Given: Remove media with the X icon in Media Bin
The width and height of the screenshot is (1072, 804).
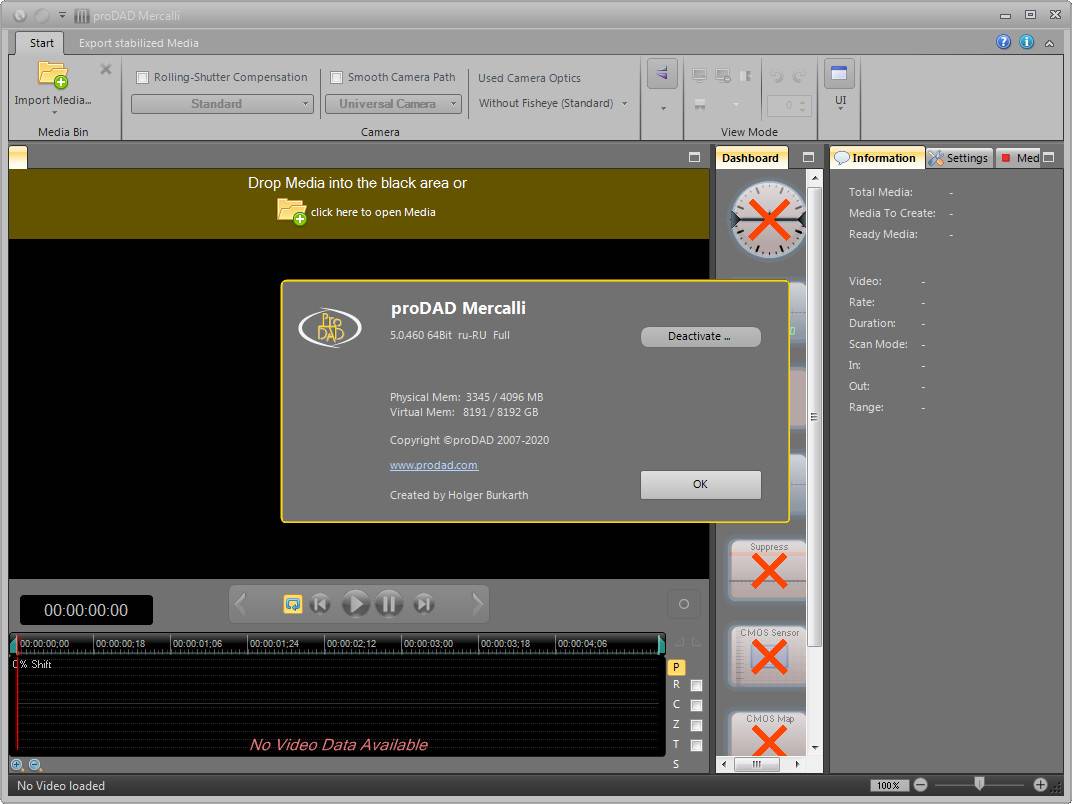Looking at the screenshot, I should (105, 69).
